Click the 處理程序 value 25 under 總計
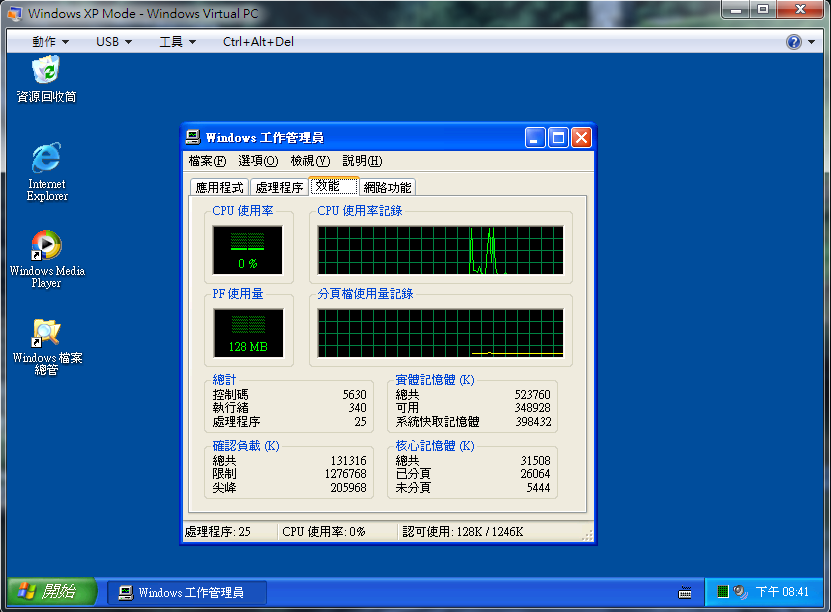The height and width of the screenshot is (612, 831). [360, 421]
